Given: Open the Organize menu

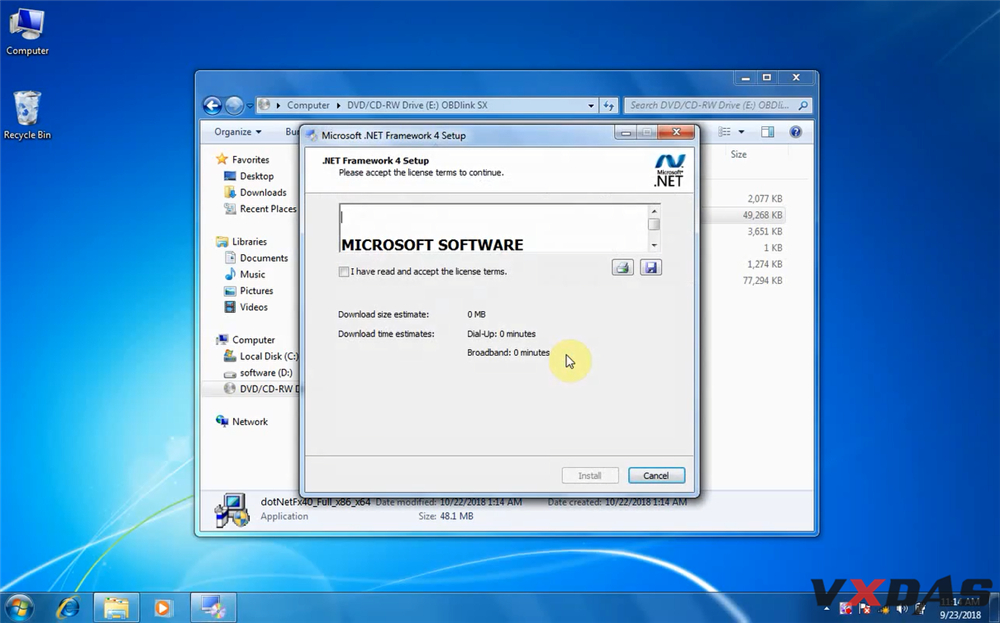Looking at the screenshot, I should (x=237, y=132).
